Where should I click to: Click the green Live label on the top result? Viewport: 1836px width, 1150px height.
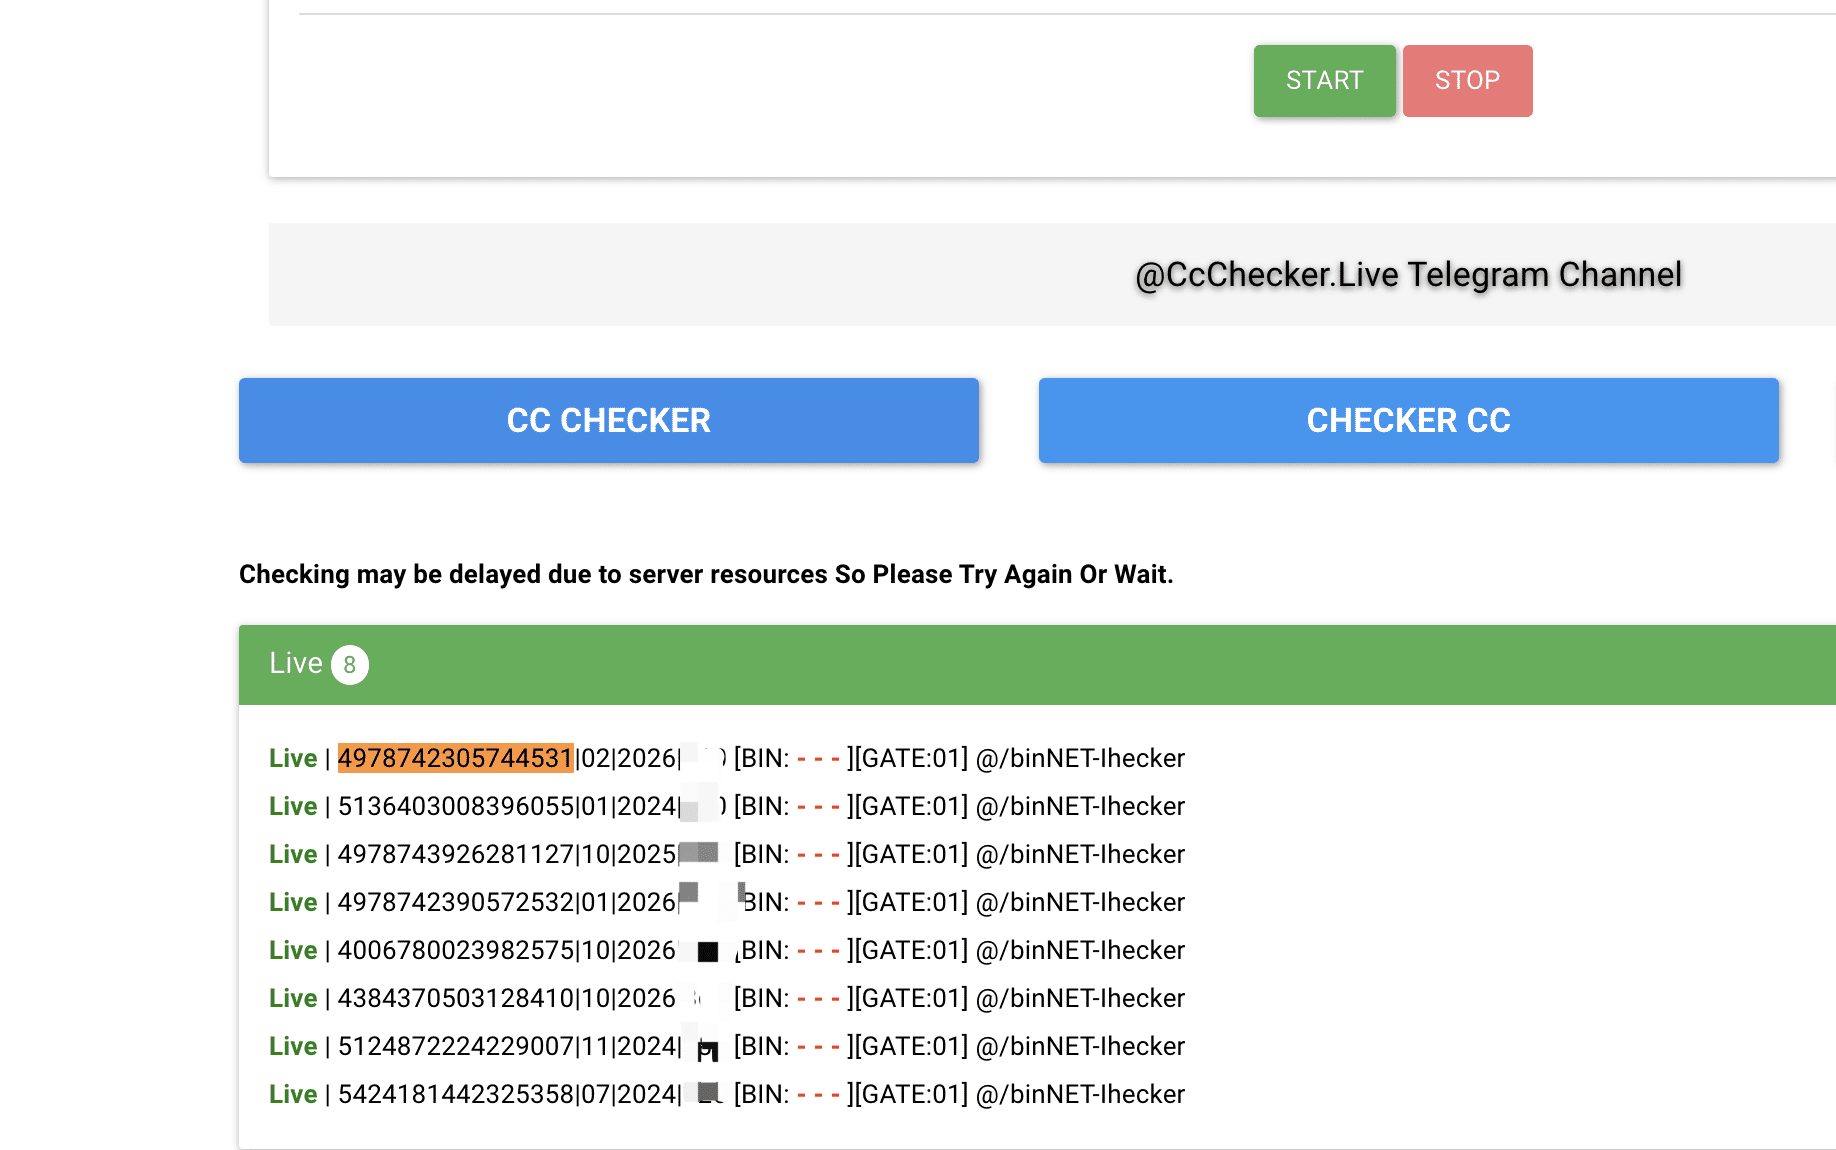point(293,758)
